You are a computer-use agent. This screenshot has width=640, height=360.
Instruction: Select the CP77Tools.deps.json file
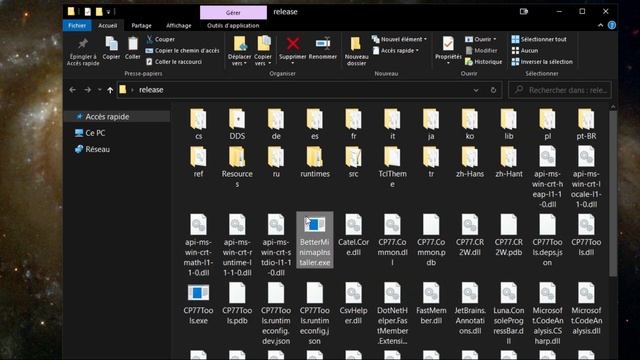(x=547, y=241)
